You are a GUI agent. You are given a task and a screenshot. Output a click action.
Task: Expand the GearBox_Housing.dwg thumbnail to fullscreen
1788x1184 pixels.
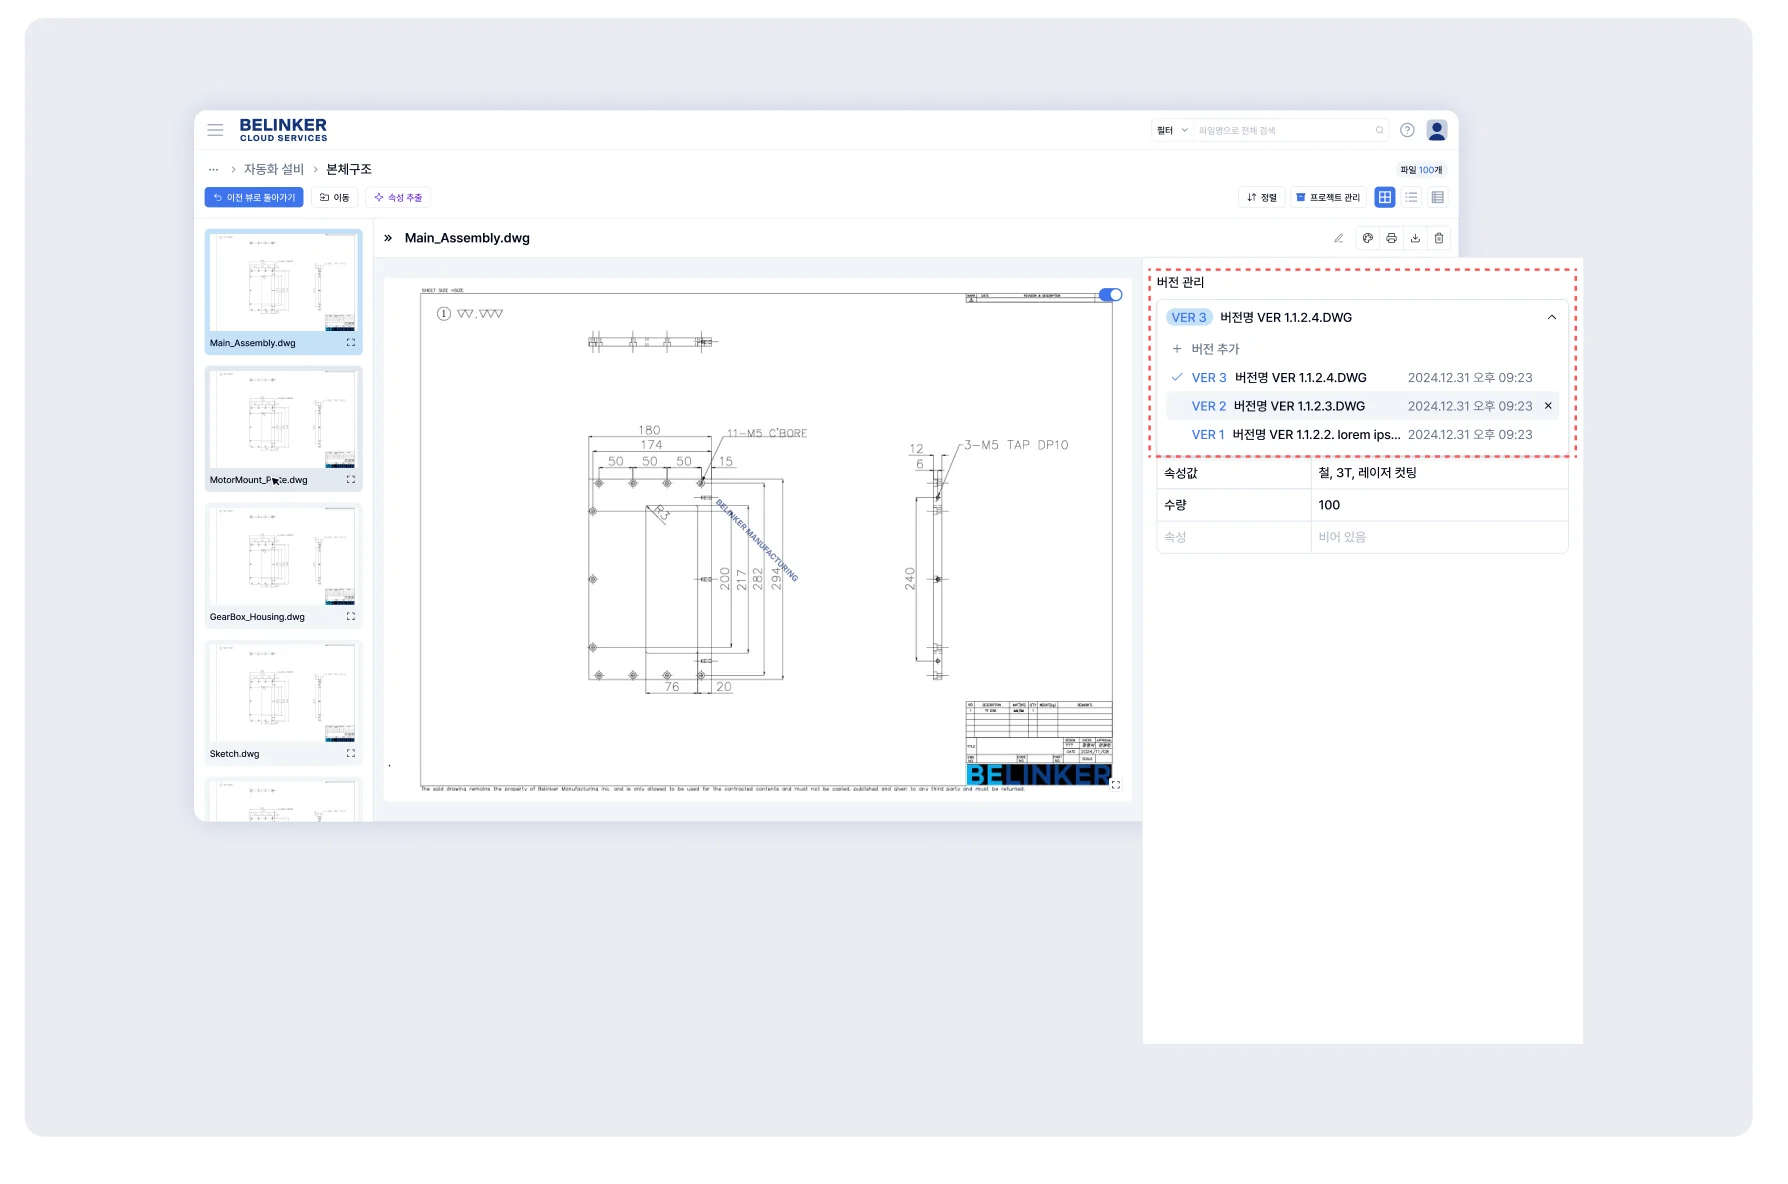click(x=351, y=617)
